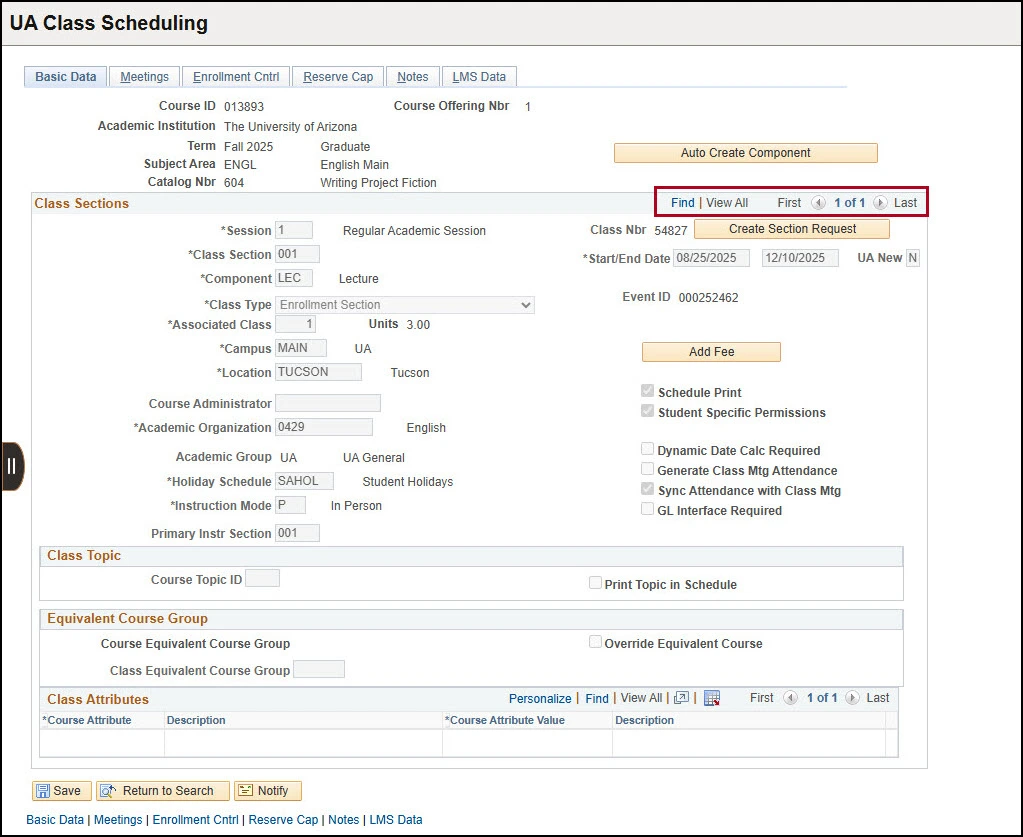Click Enrollment Cntrl link at page bottom
Viewport: 1023px width, 837px height.
(196, 820)
